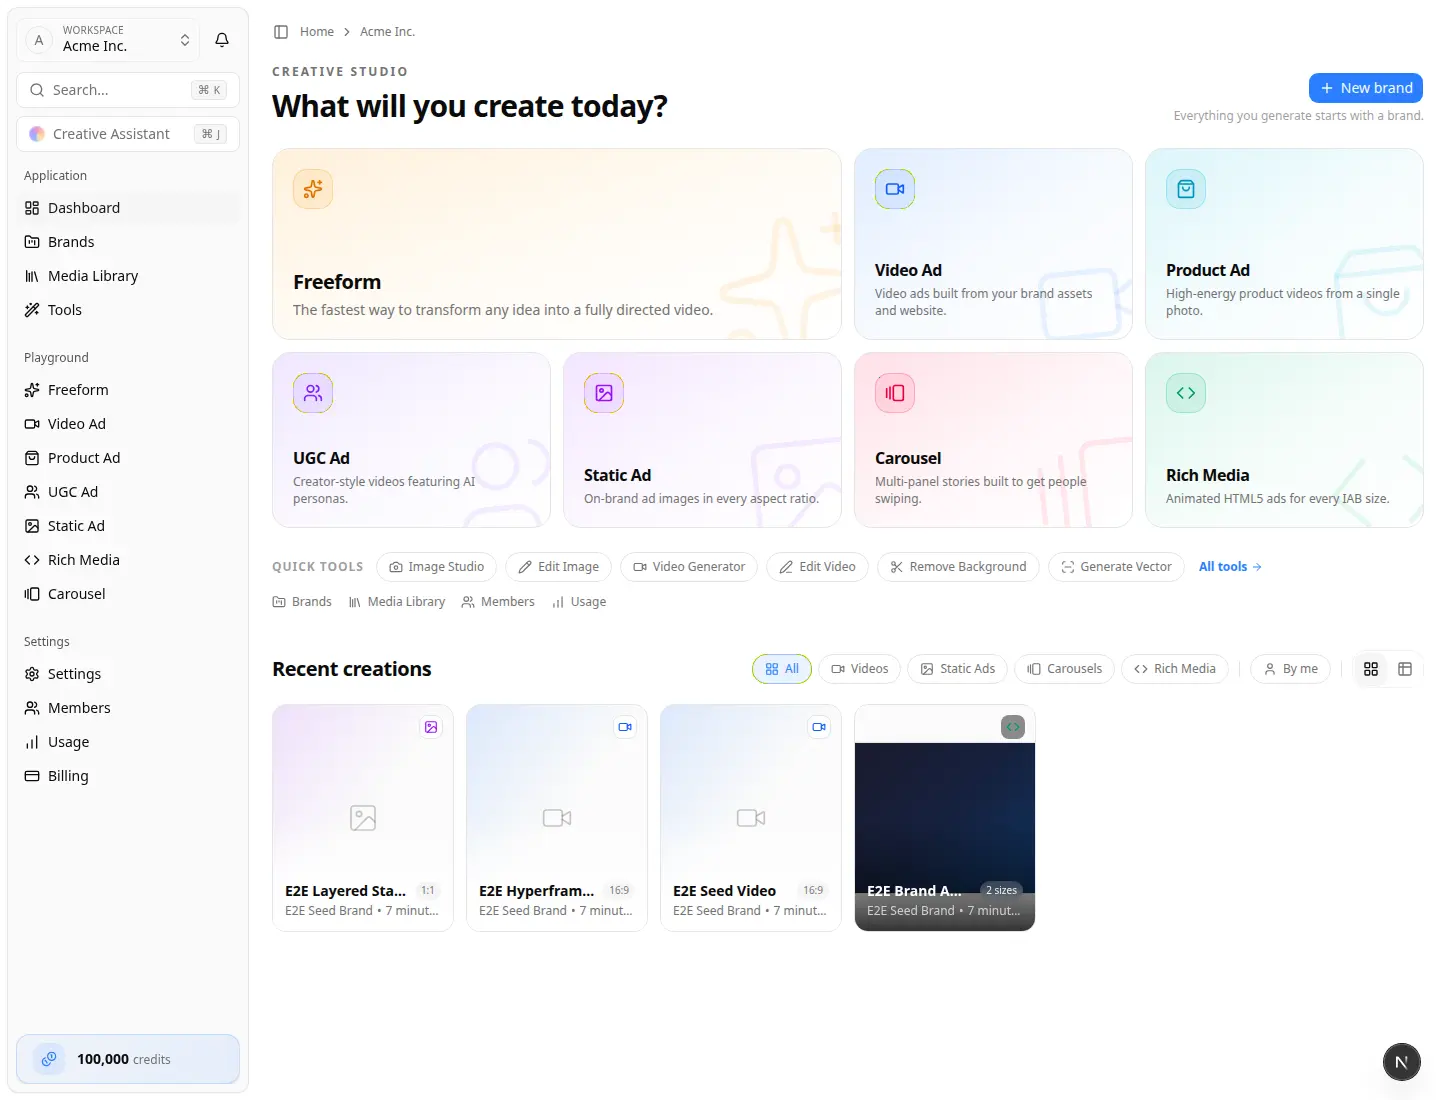Open Members in the sidebar
Viewport: 1440px width, 1100px height.
pyautogui.click(x=128, y=708)
